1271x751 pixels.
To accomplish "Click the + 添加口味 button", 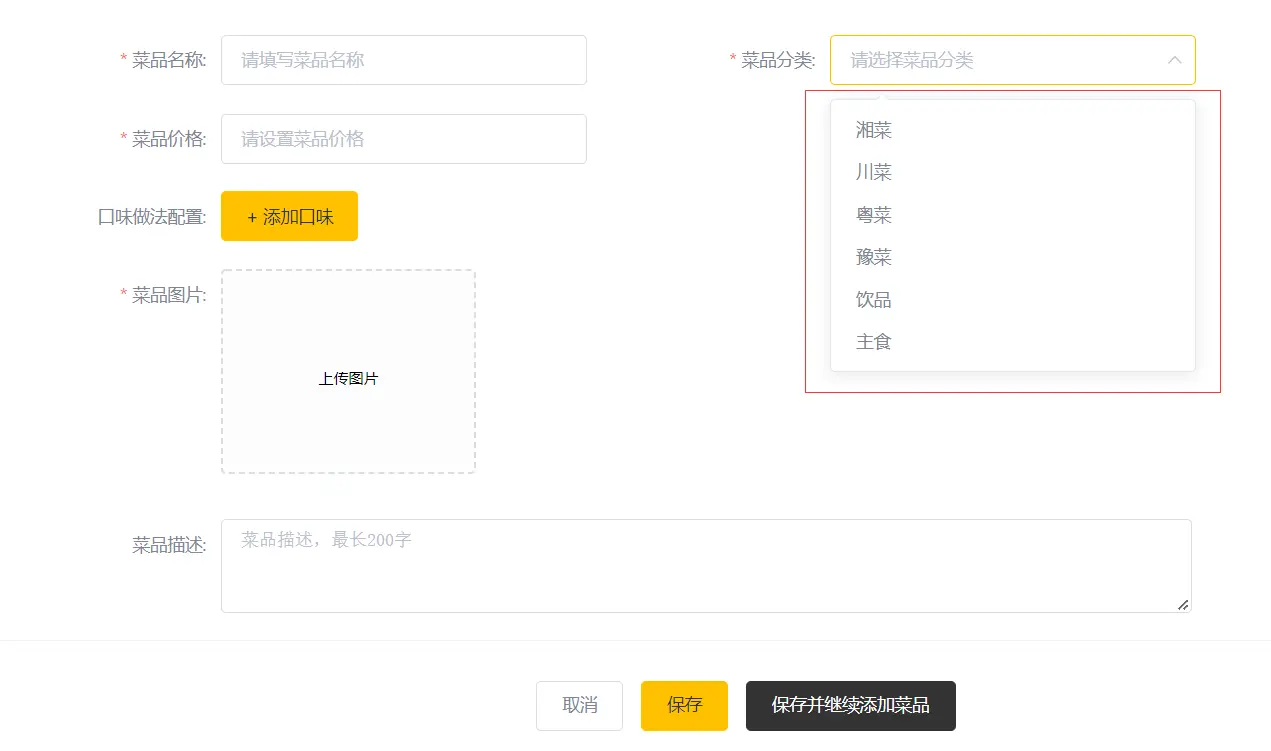I will coord(289,216).
